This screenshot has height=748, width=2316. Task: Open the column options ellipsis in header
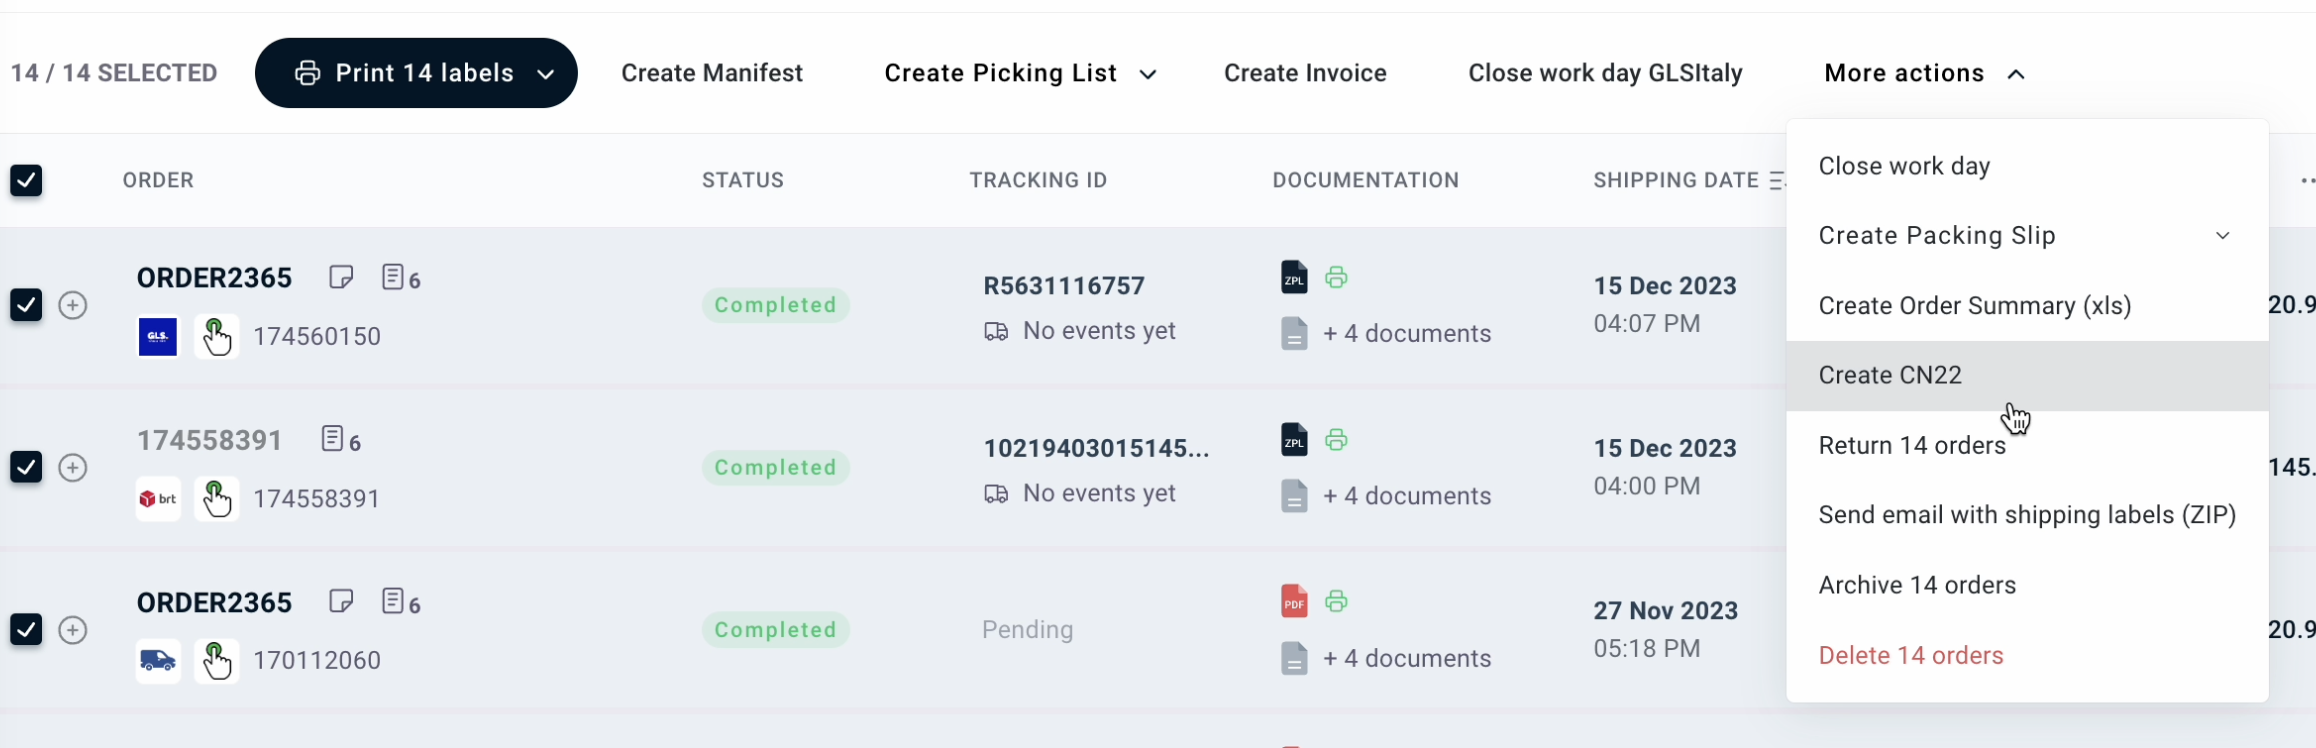(x=2307, y=181)
